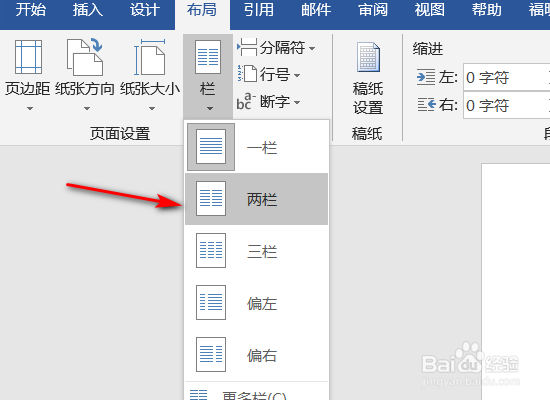
Task: Click the 断字 label text
Action: pyautogui.click(x=275, y=102)
